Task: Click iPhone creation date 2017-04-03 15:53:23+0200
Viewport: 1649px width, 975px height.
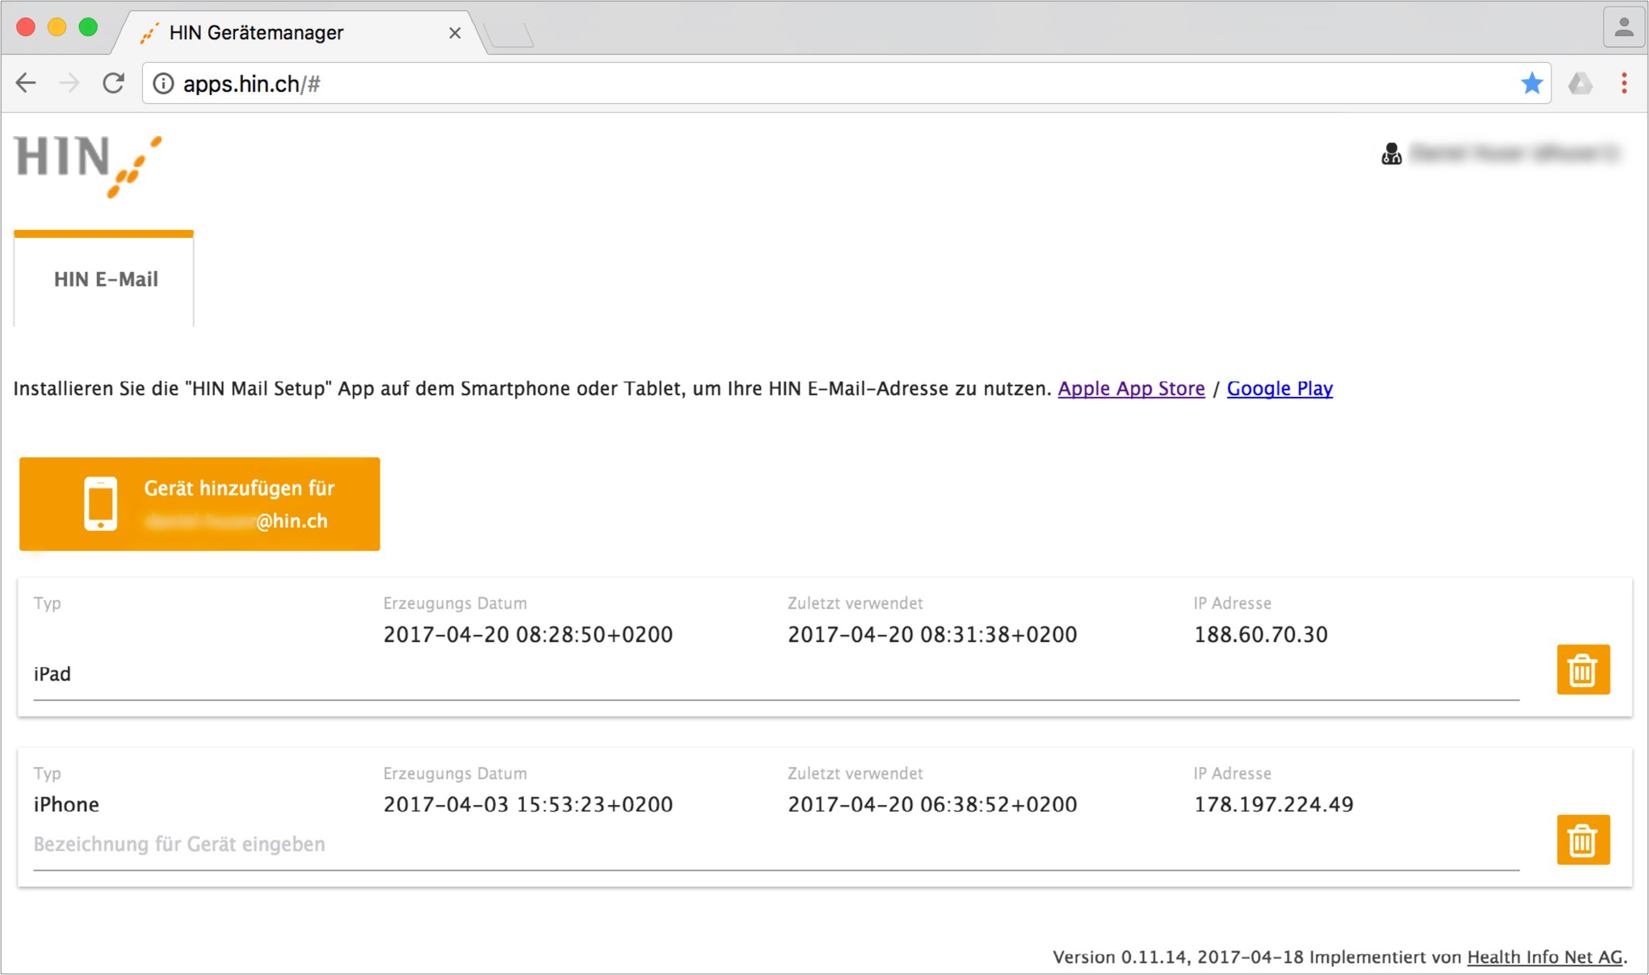Action: tap(528, 805)
